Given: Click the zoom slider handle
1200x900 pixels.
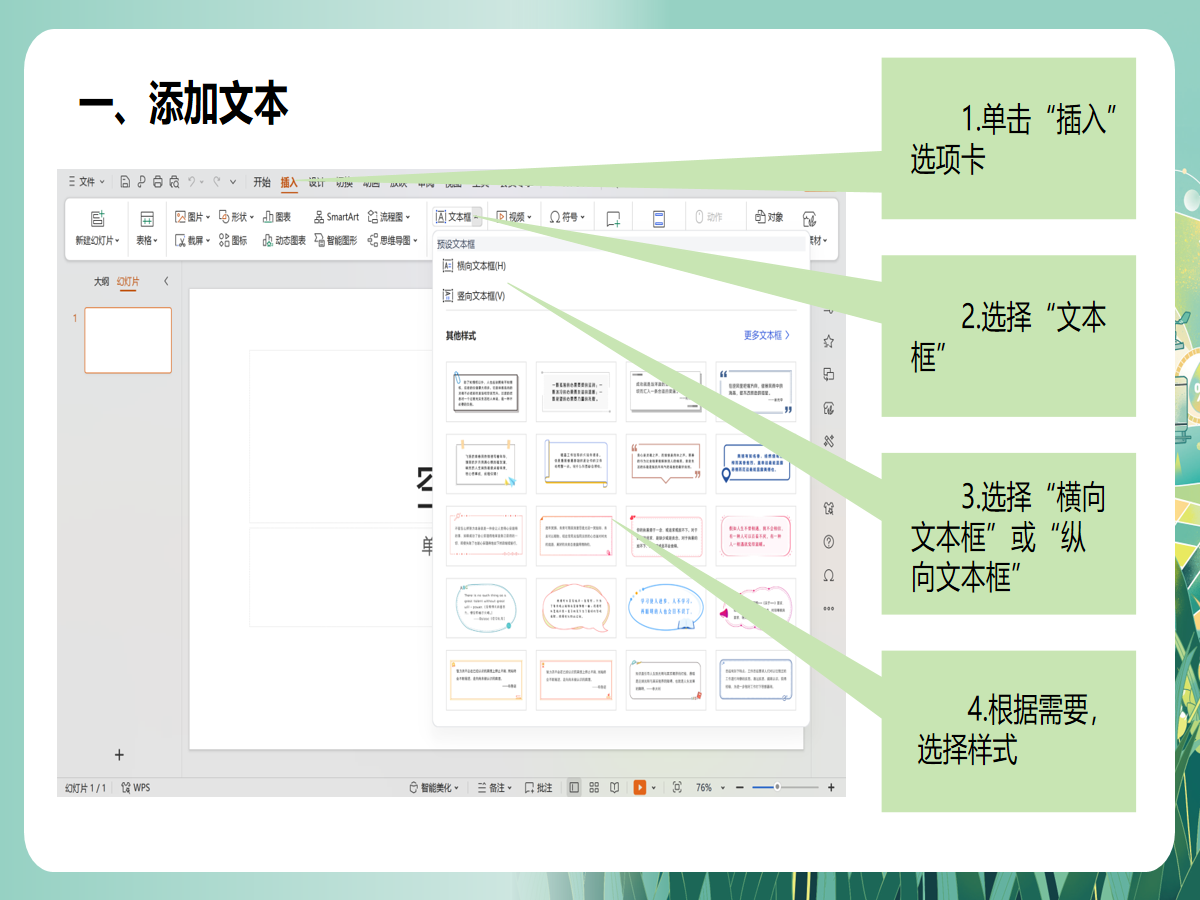Looking at the screenshot, I should point(777,788).
